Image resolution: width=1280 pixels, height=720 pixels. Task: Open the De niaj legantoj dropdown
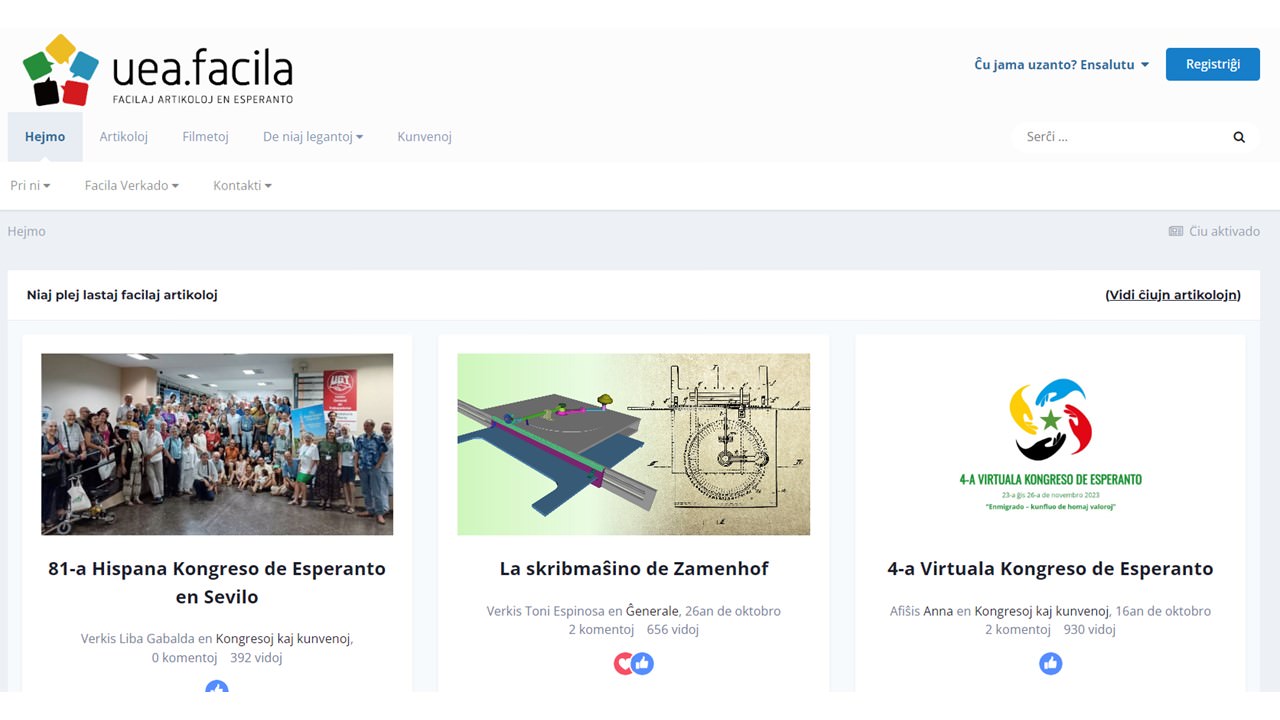pos(313,137)
